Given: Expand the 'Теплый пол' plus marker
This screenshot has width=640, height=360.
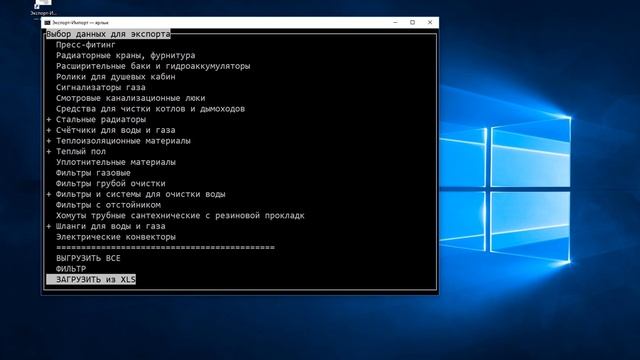Looking at the screenshot, I should [49, 151].
